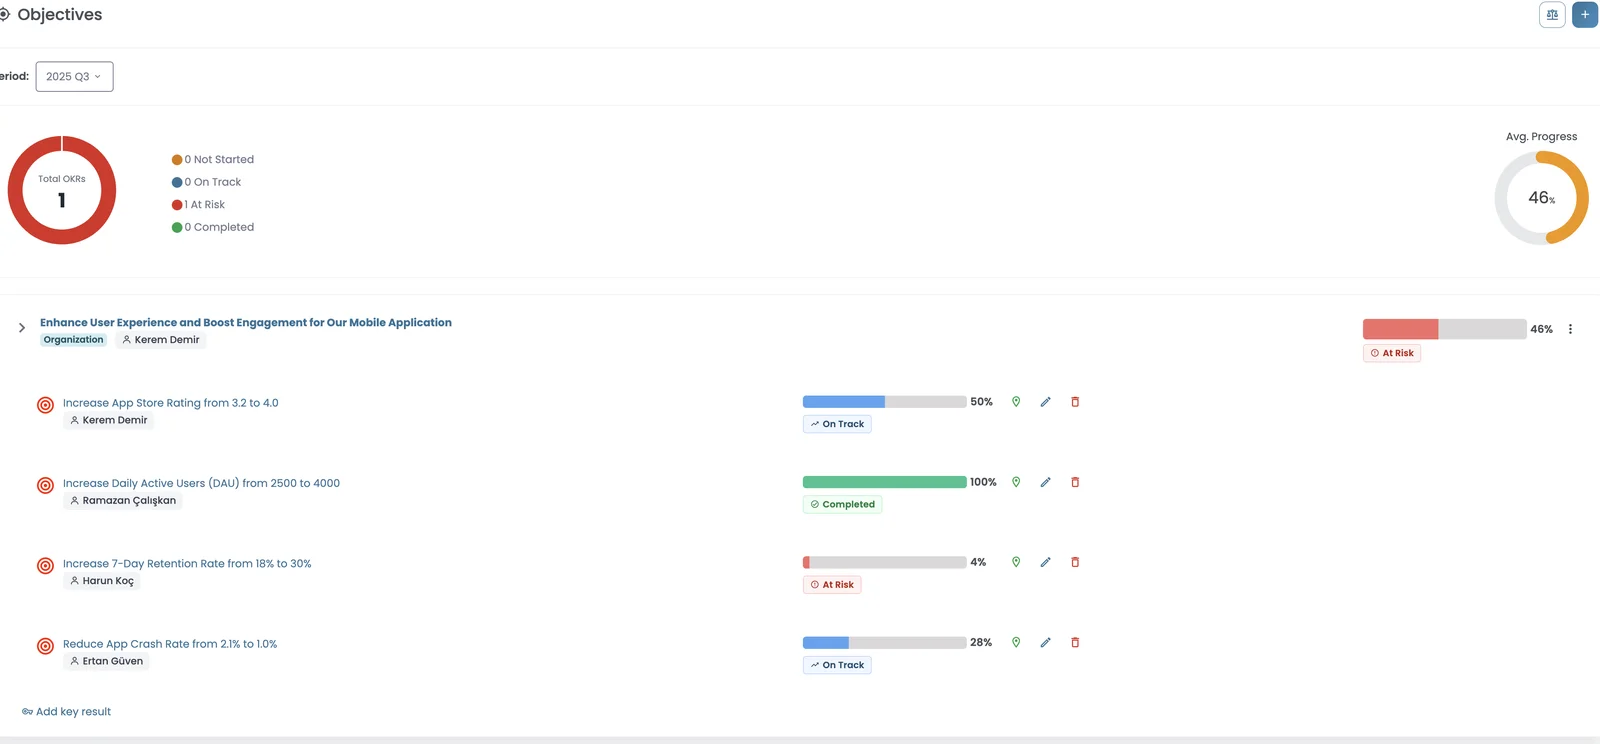Open Increase 7-Day Retention Rate key result
Image resolution: width=1600 pixels, height=744 pixels.
click(x=187, y=564)
